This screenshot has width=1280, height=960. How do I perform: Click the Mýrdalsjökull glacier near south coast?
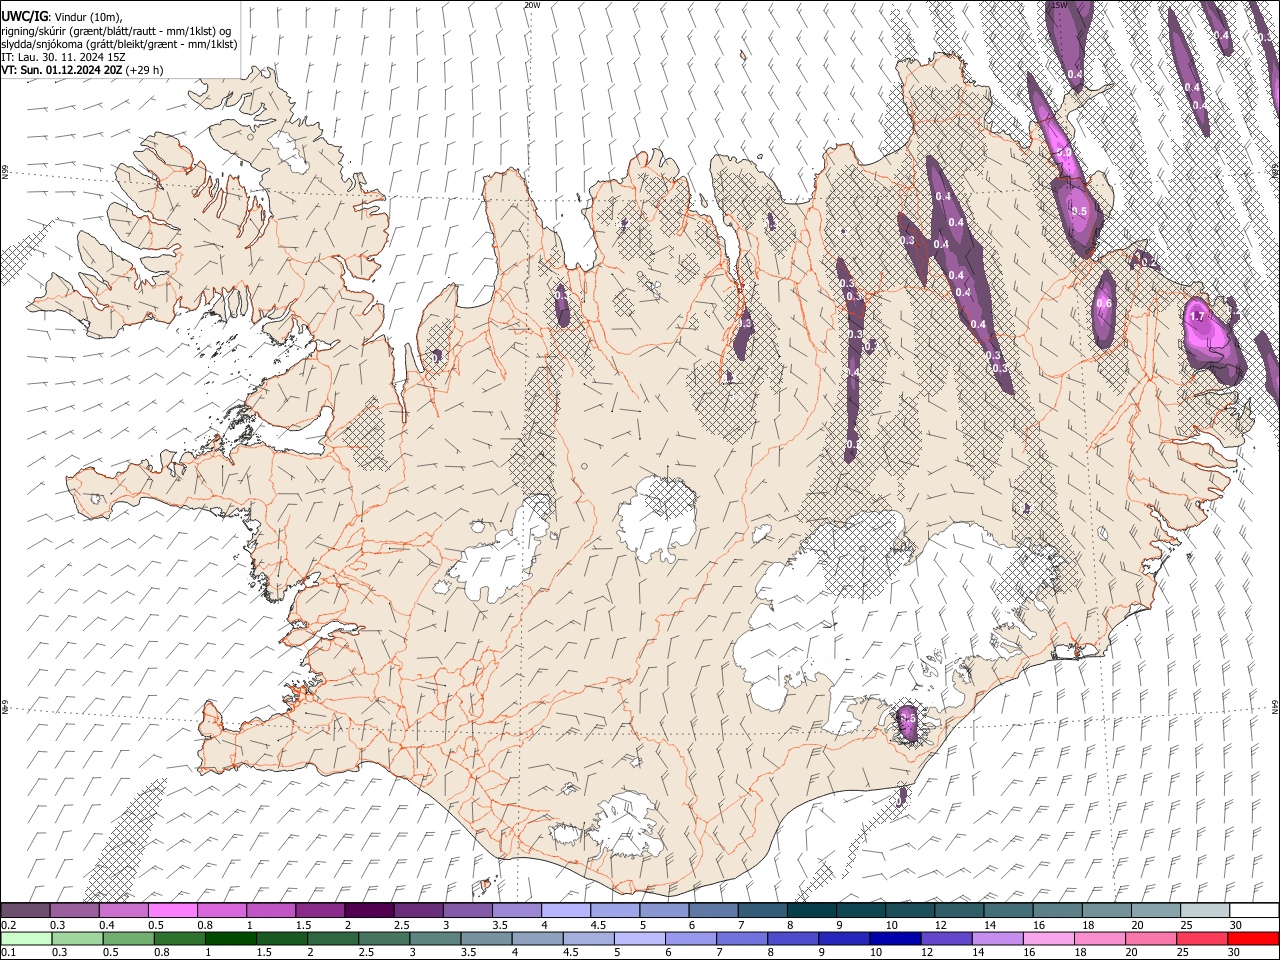626,826
